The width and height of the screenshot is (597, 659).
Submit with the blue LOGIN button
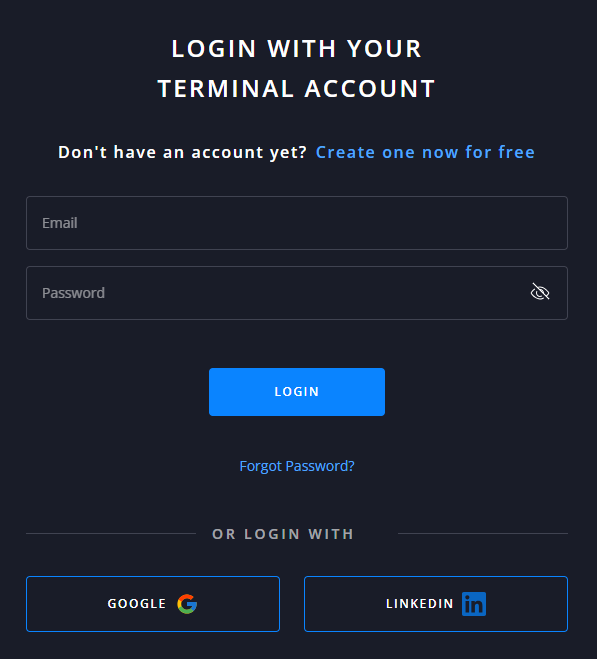point(297,392)
